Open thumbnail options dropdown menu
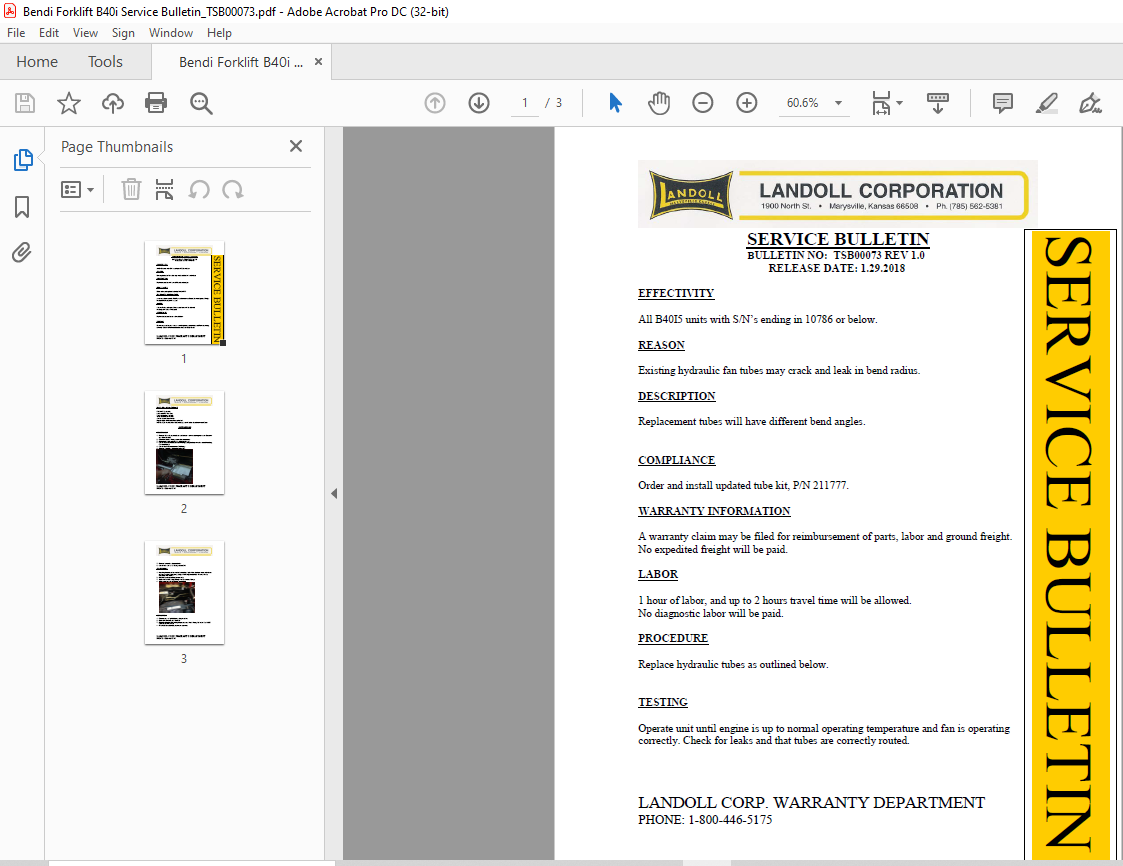1123x866 pixels. [77, 190]
